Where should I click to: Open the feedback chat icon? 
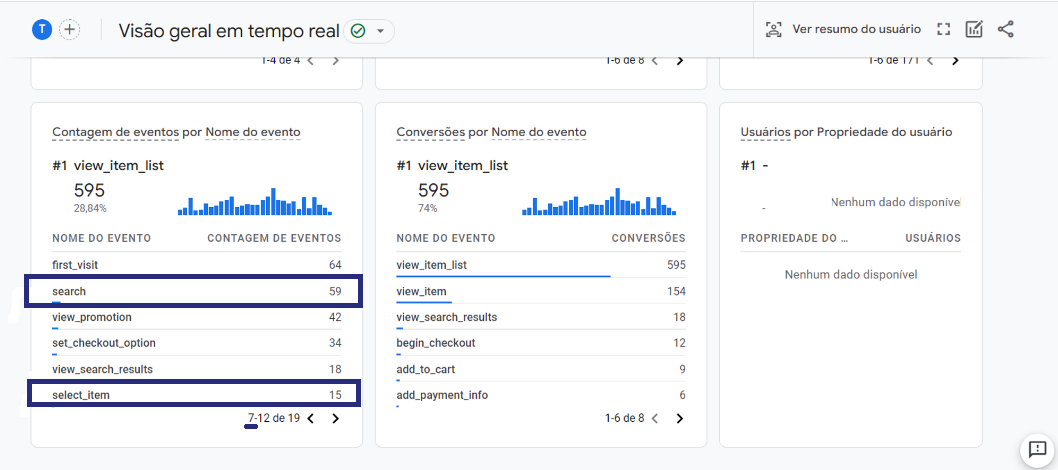pyautogui.click(x=1036, y=448)
